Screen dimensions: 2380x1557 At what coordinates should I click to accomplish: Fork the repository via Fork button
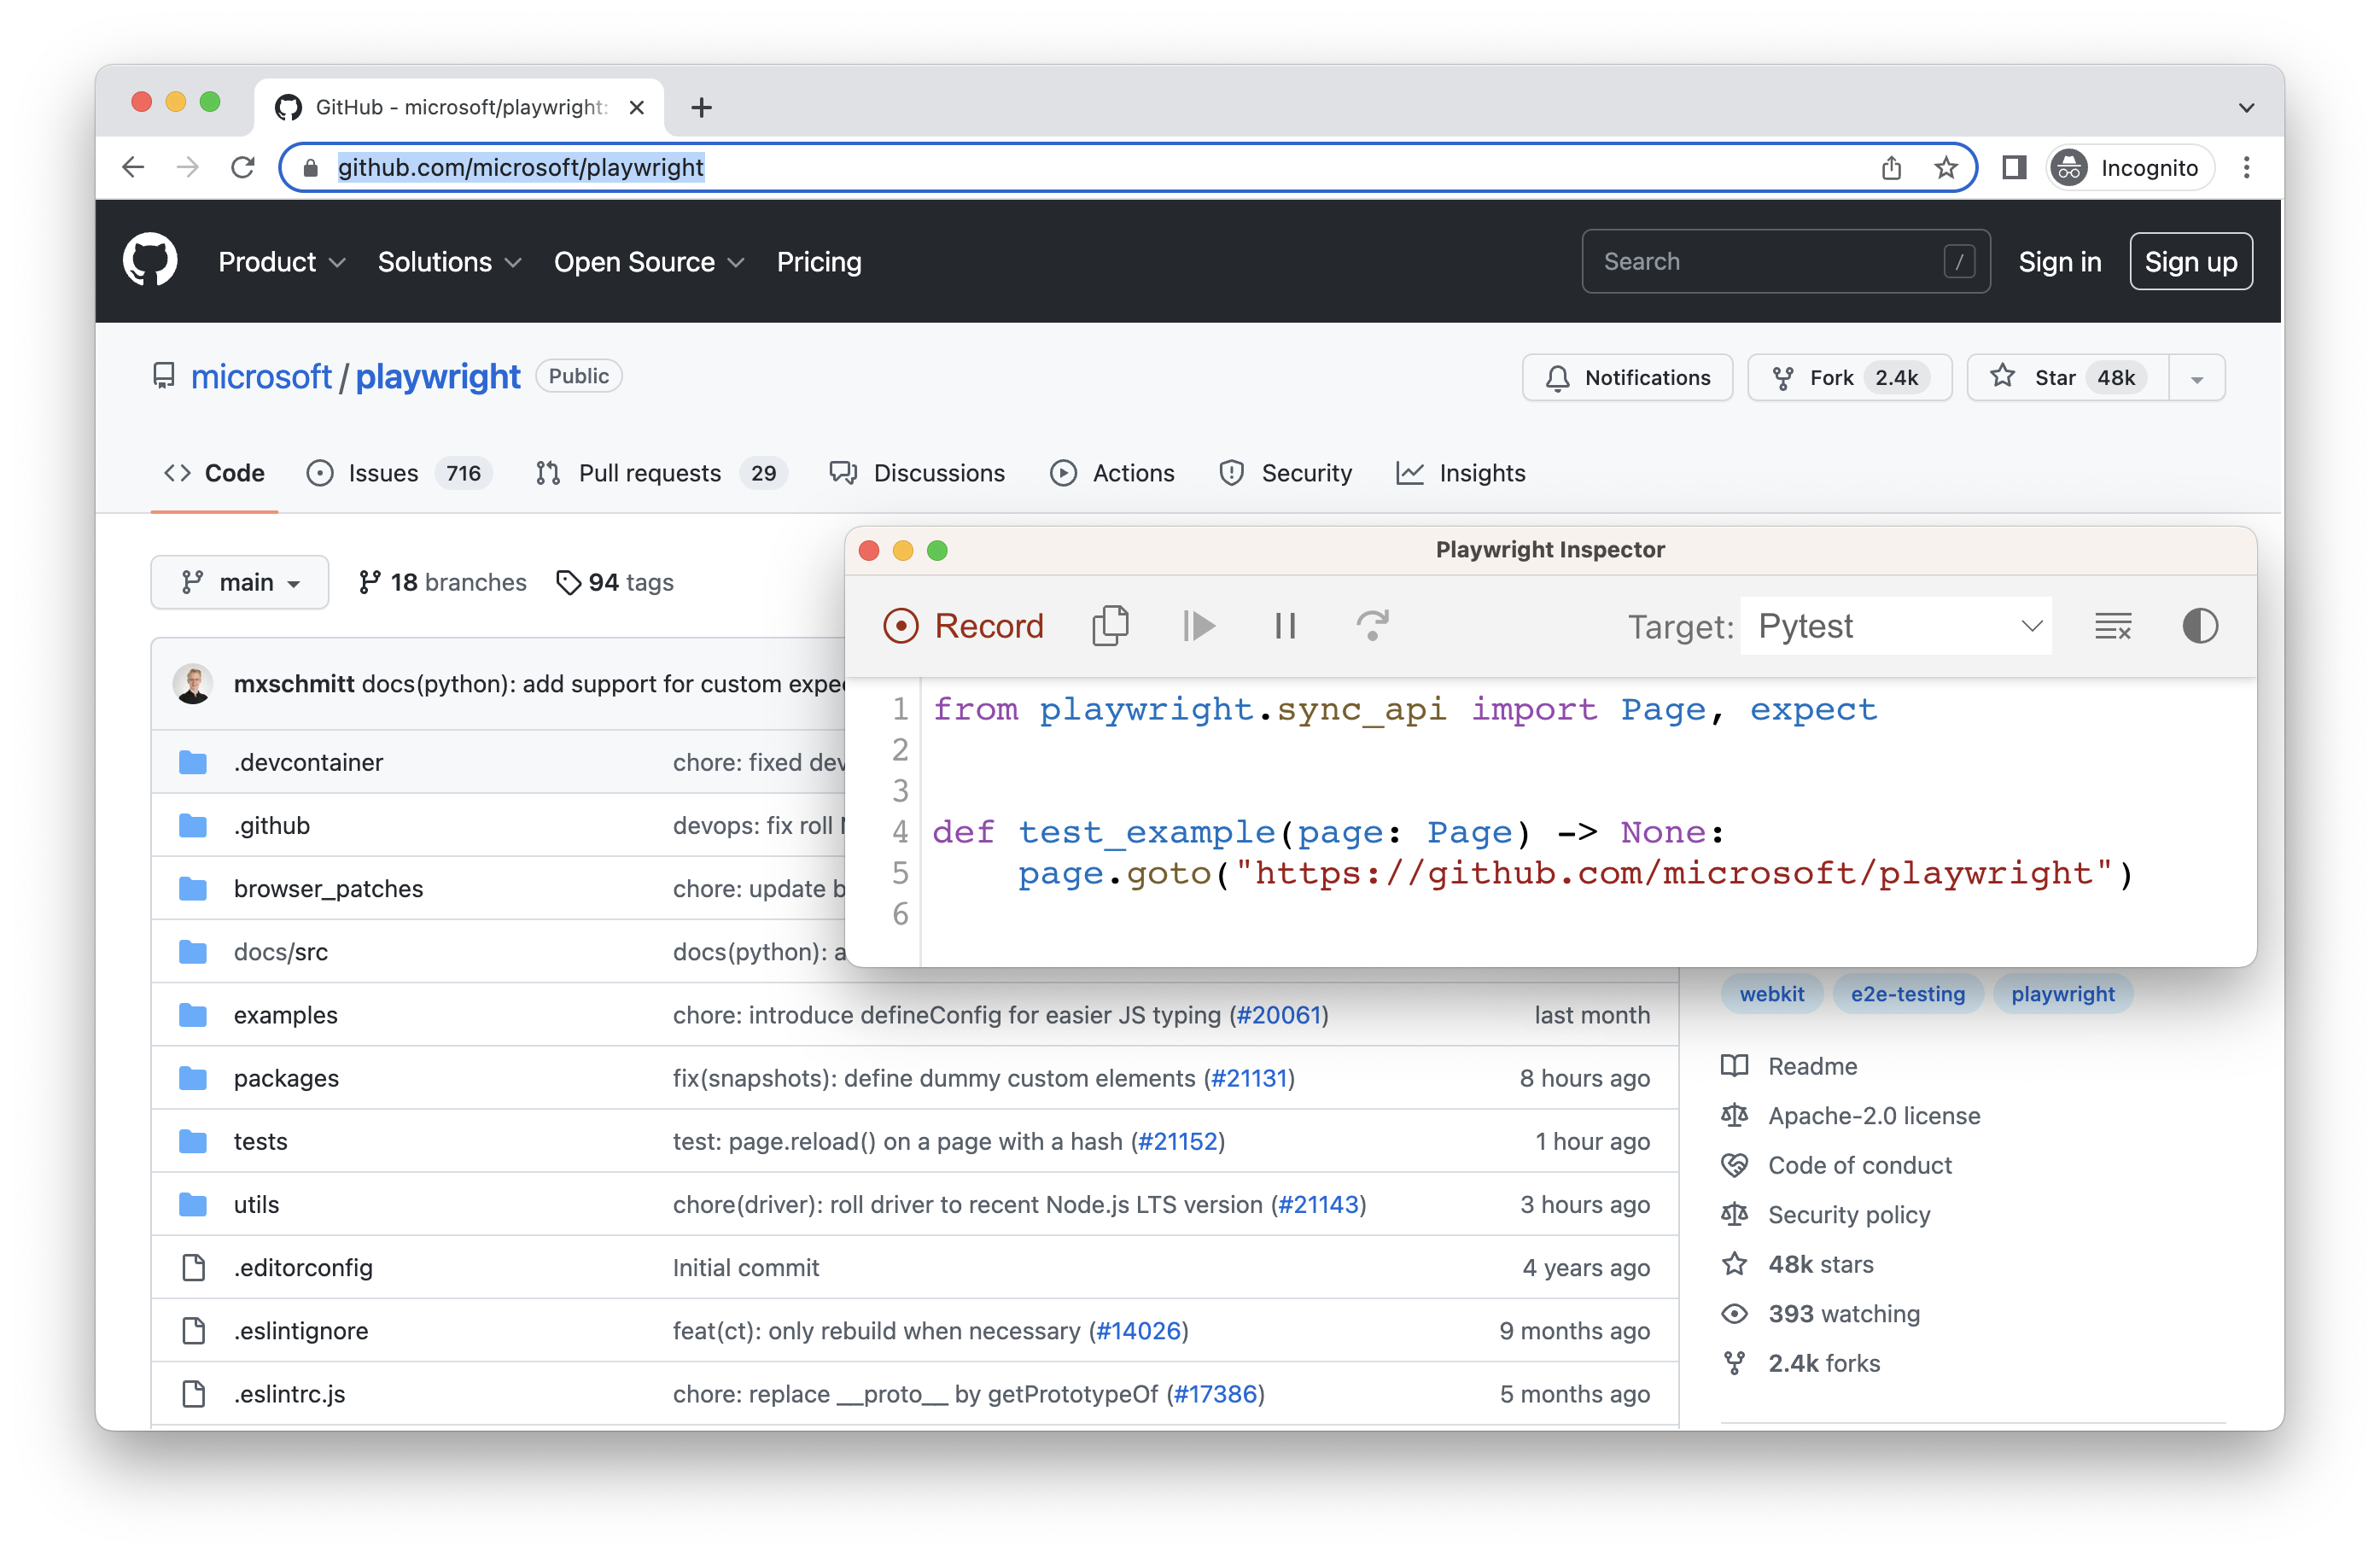(x=1849, y=377)
